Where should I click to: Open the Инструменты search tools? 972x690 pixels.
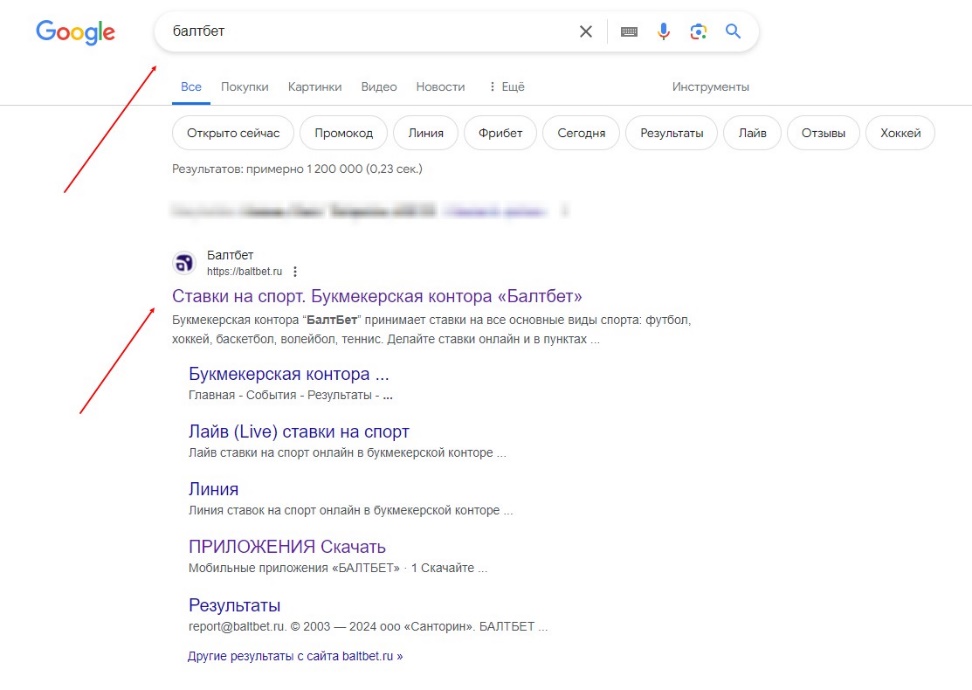[710, 87]
